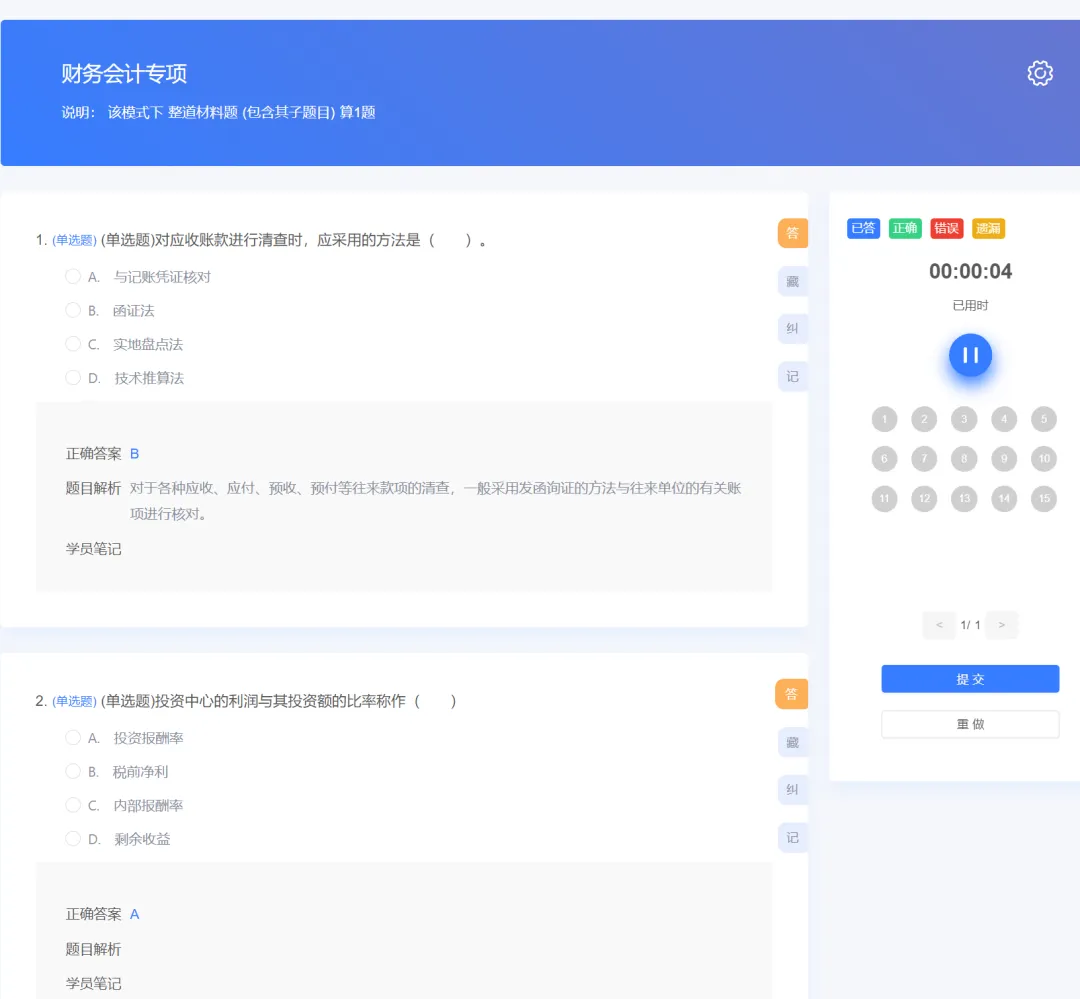The width and height of the screenshot is (1080, 999).
Task: Click the 答 answer button for question 2
Action: tap(791, 694)
